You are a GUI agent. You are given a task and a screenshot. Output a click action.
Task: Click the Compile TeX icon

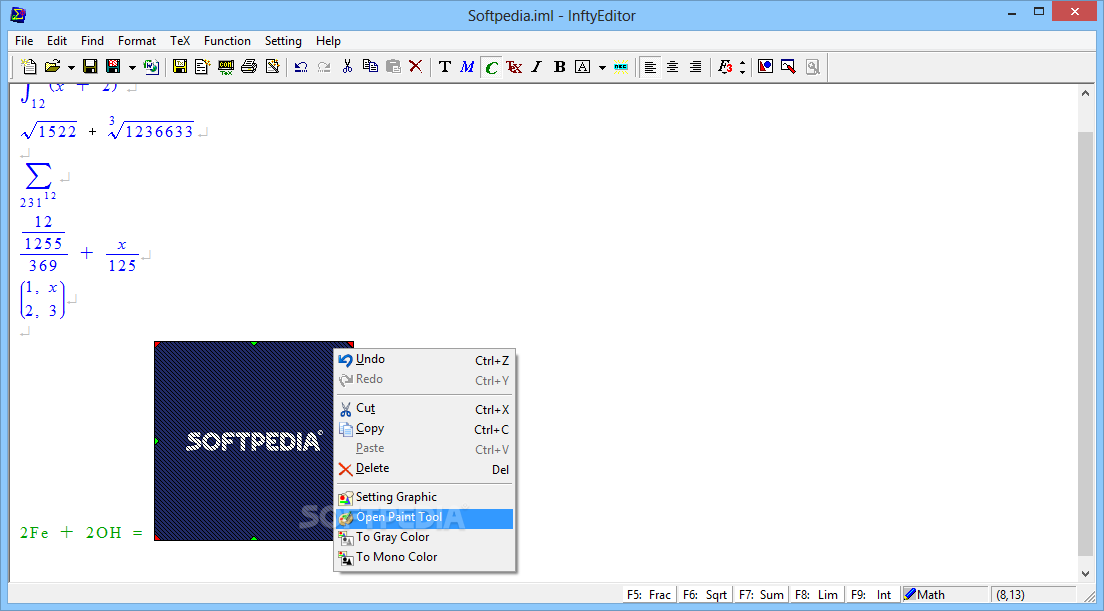[226, 67]
